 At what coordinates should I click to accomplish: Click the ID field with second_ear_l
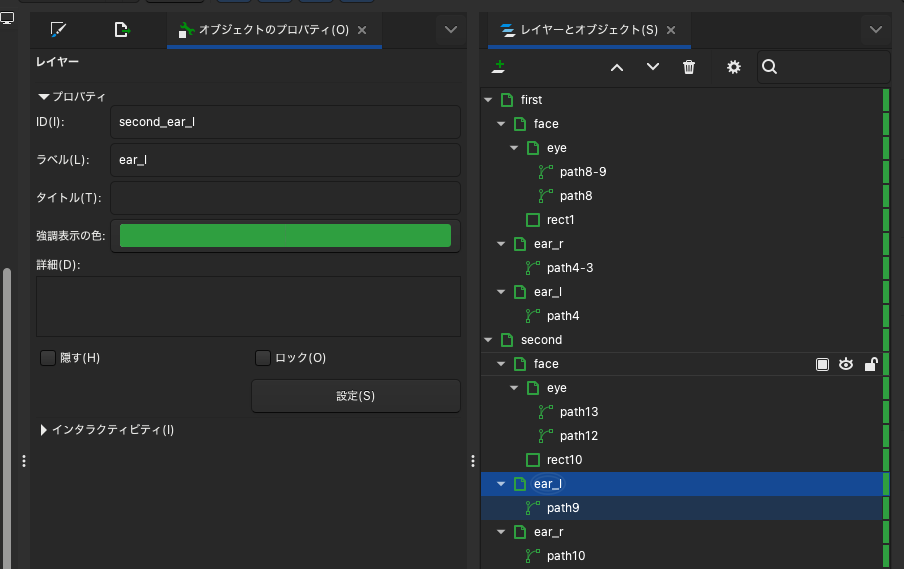[x=285, y=122]
